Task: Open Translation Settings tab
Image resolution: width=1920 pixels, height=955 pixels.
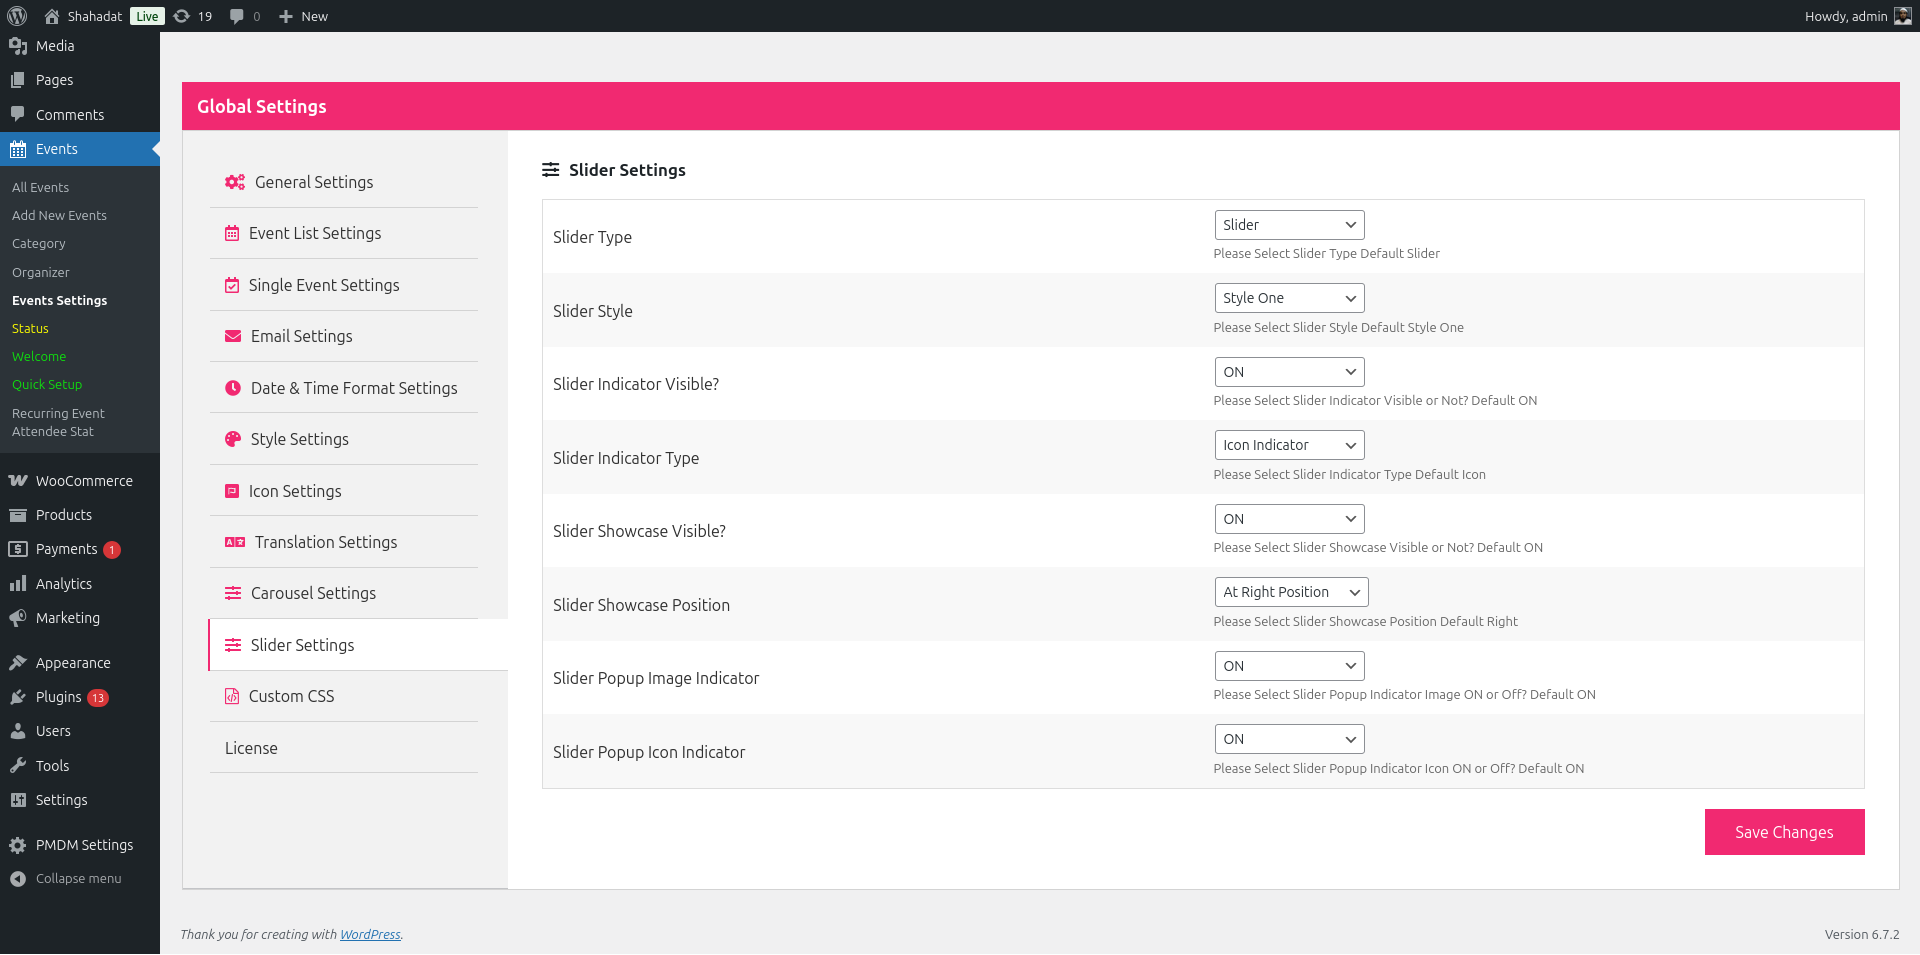Action: (344, 542)
